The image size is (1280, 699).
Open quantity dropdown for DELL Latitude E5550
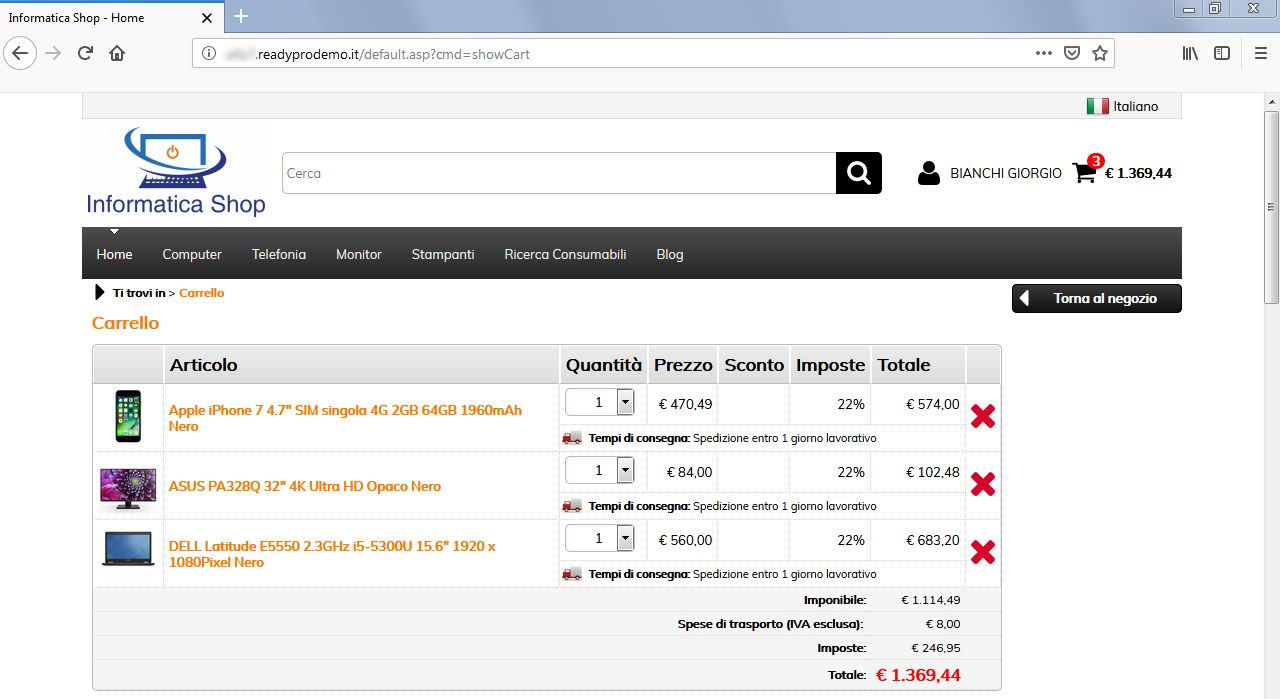pyautogui.click(x=625, y=538)
